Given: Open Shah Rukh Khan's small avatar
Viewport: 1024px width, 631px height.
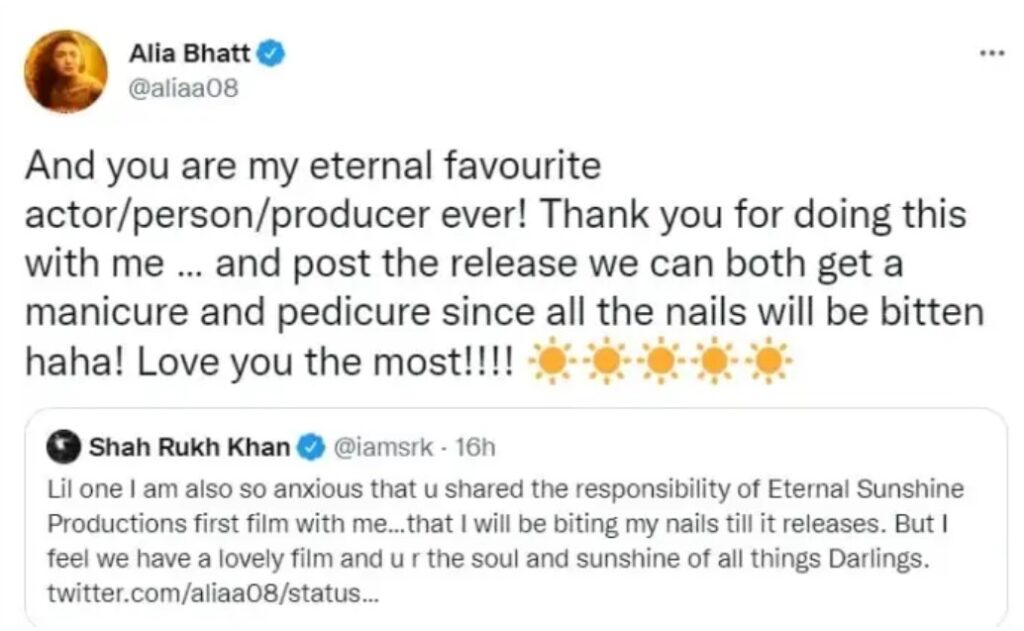Looking at the screenshot, I should coord(66,447).
